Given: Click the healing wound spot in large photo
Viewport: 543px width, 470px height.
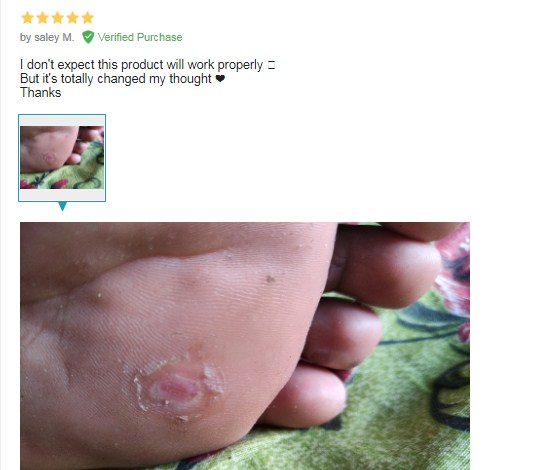Looking at the screenshot, I should click(177, 388).
